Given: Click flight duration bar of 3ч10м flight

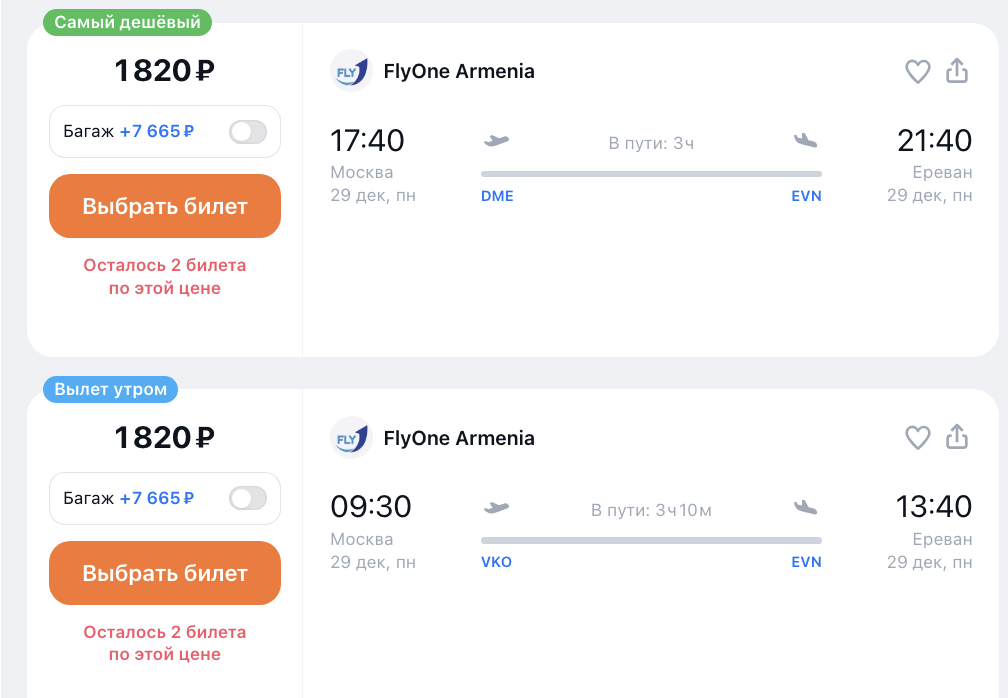Looking at the screenshot, I should point(651,540).
